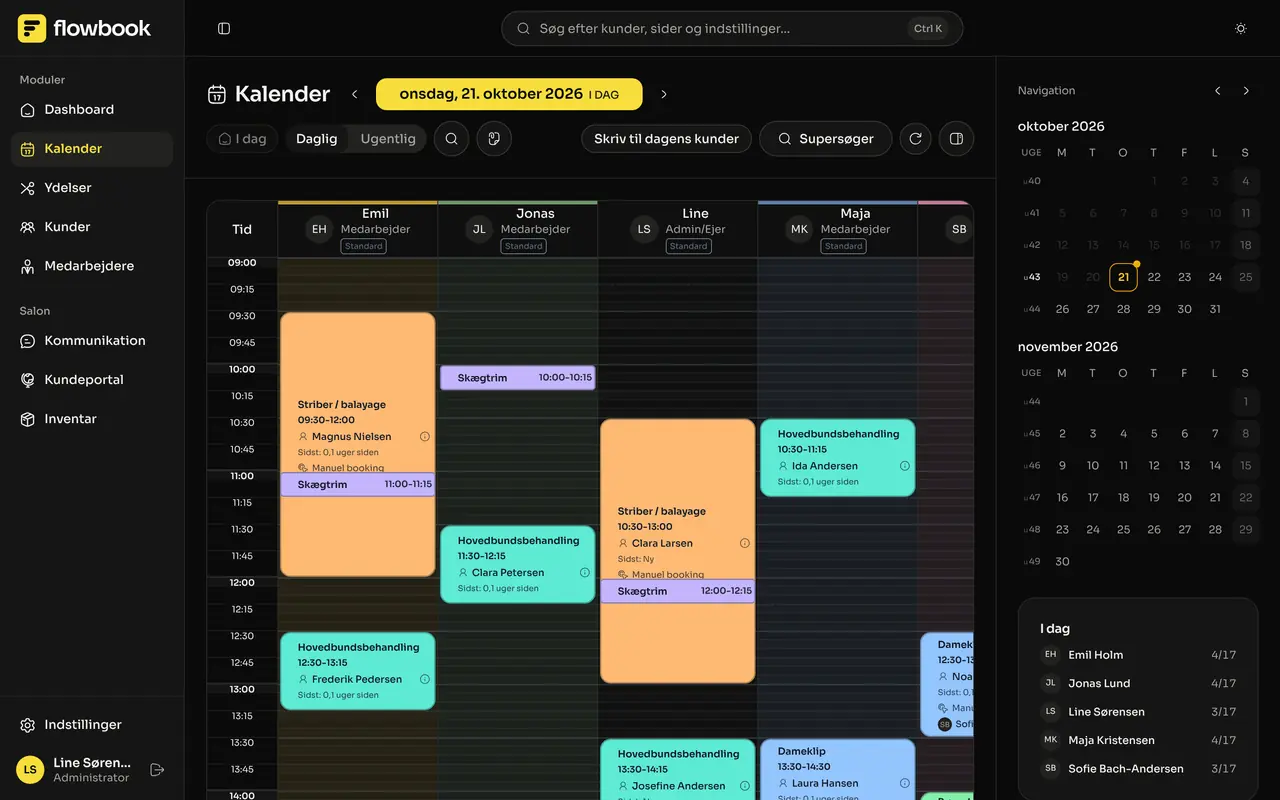
Task: Open Inventar section
Action: click(x=92, y=419)
